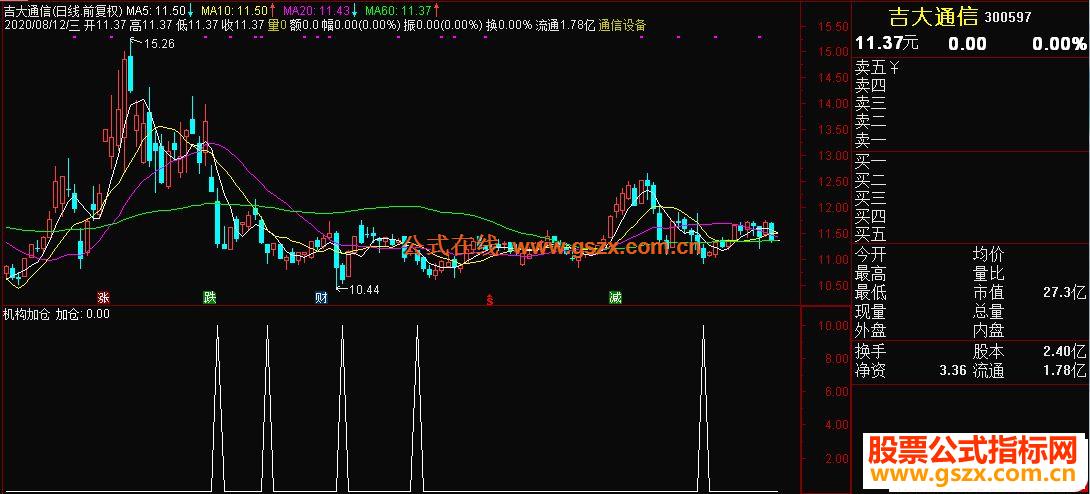1090x494 pixels.
Task: Click the rightmost 机构加仓 signal spike
Action: [x=703, y=409]
